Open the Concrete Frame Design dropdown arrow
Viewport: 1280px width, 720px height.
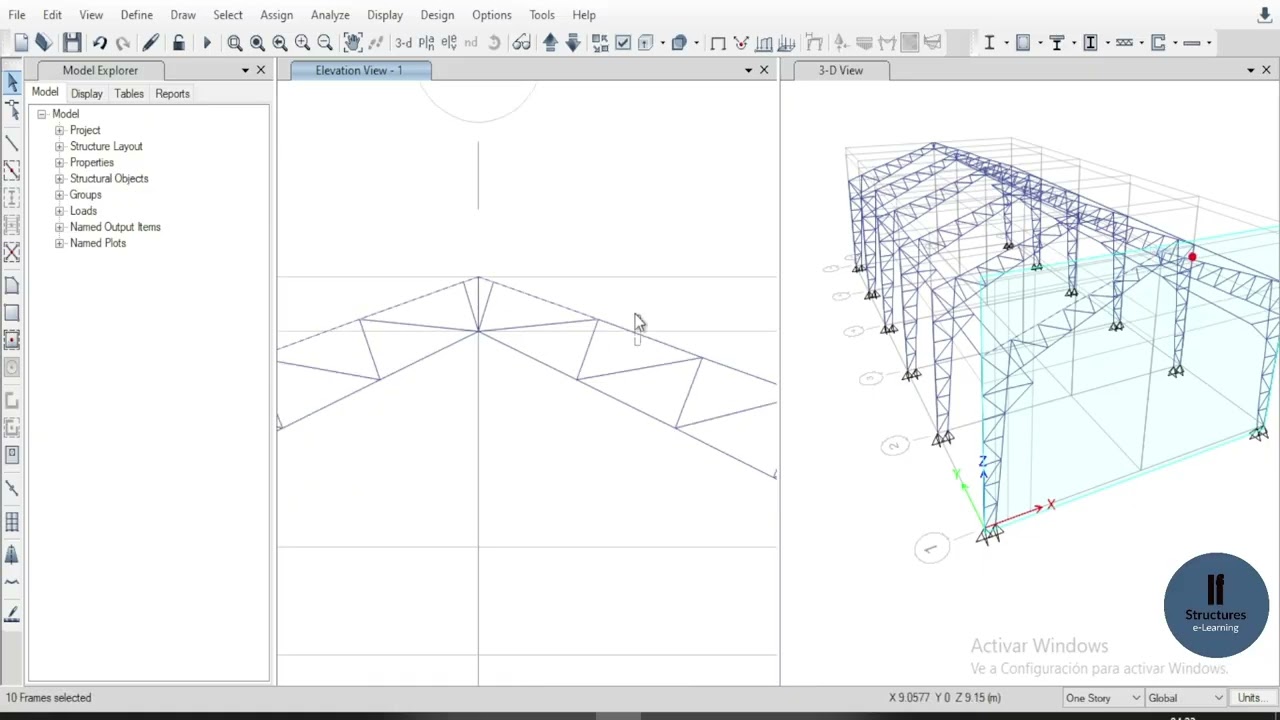tap(1040, 42)
